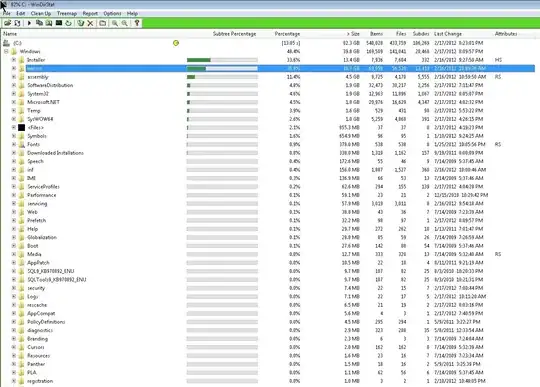Click the Expand play-arrow toolbar icon

tap(29, 23)
